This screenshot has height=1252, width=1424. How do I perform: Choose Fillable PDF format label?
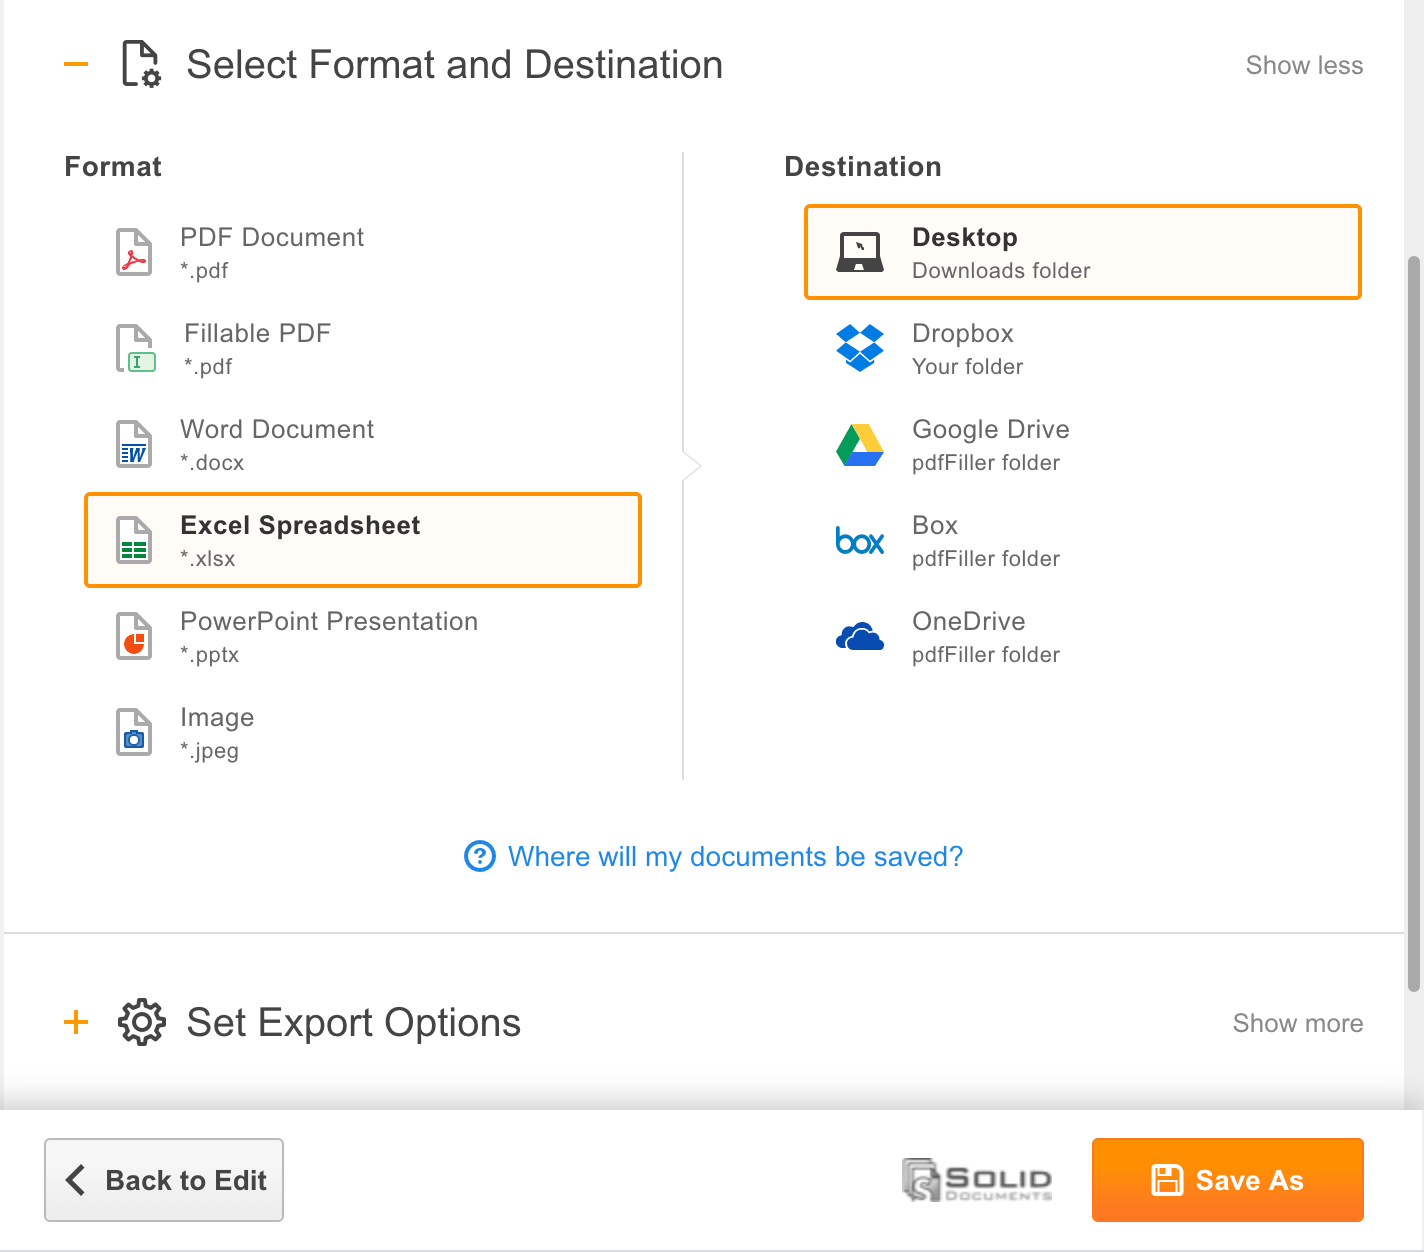point(257,333)
